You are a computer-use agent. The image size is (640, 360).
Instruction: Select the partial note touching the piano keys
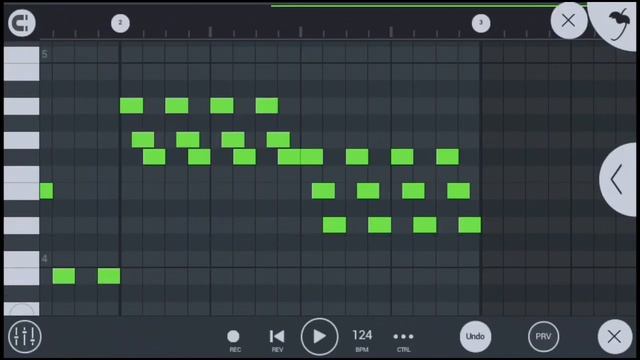pyautogui.click(x=46, y=191)
